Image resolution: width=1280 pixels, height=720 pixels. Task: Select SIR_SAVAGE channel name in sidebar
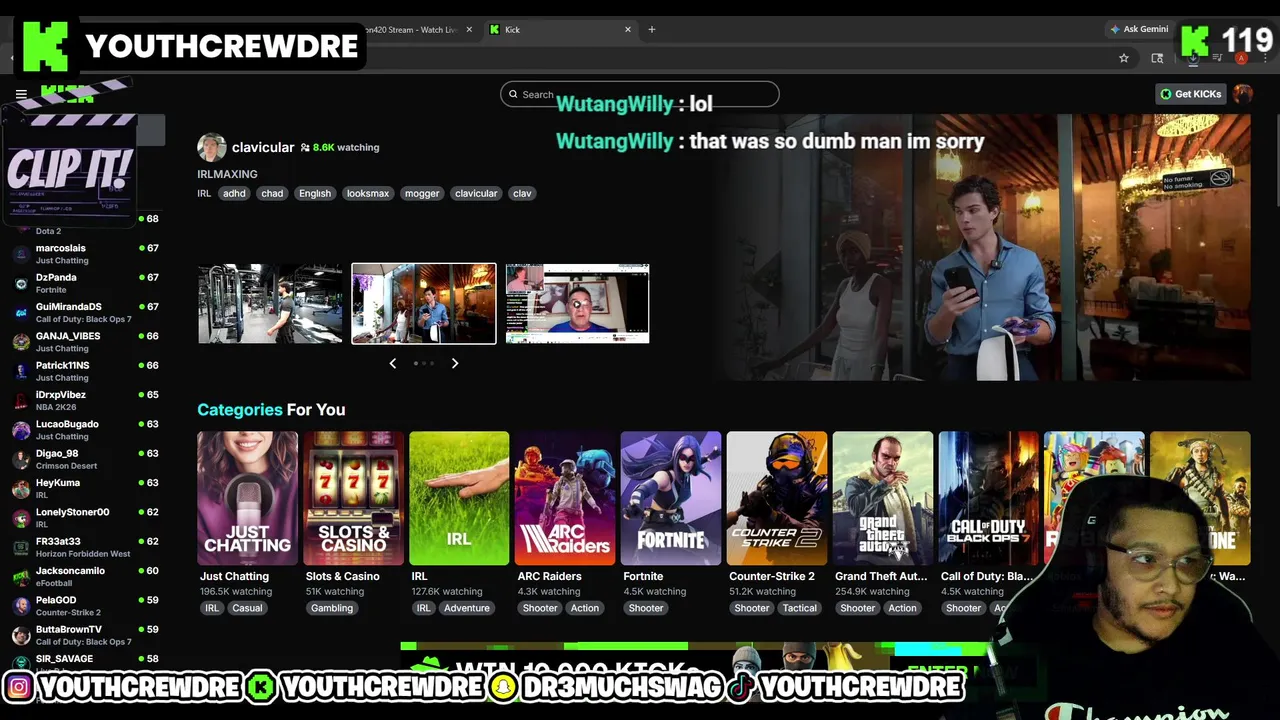click(x=64, y=659)
